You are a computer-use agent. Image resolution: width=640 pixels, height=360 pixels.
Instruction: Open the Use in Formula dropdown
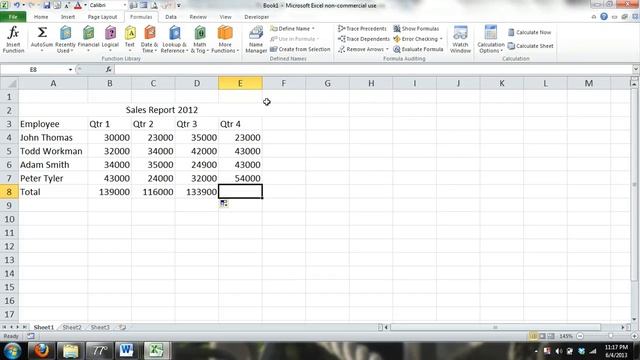tap(295, 39)
